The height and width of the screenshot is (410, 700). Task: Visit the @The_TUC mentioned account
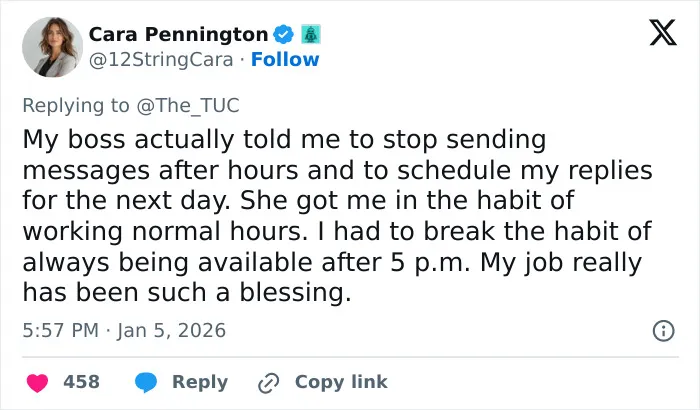click(188, 106)
